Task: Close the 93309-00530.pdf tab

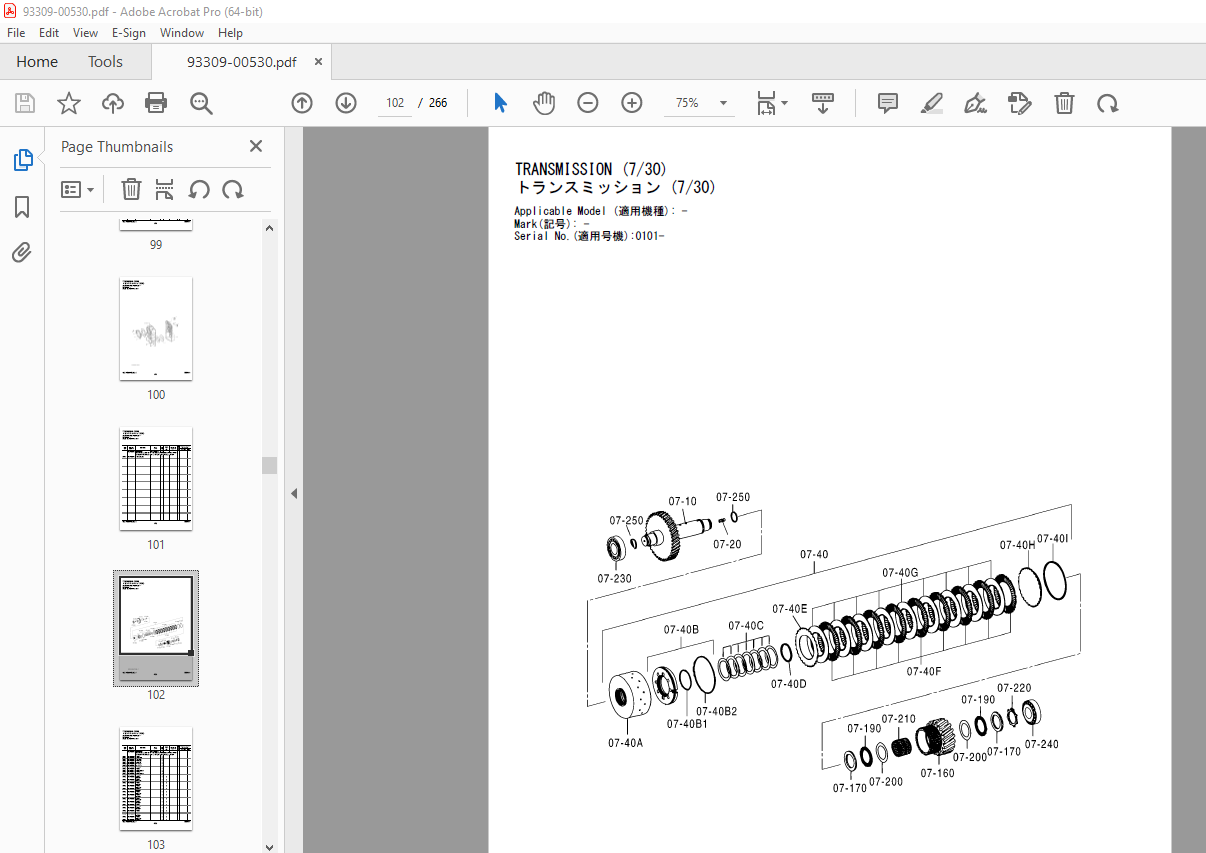Action: click(318, 62)
